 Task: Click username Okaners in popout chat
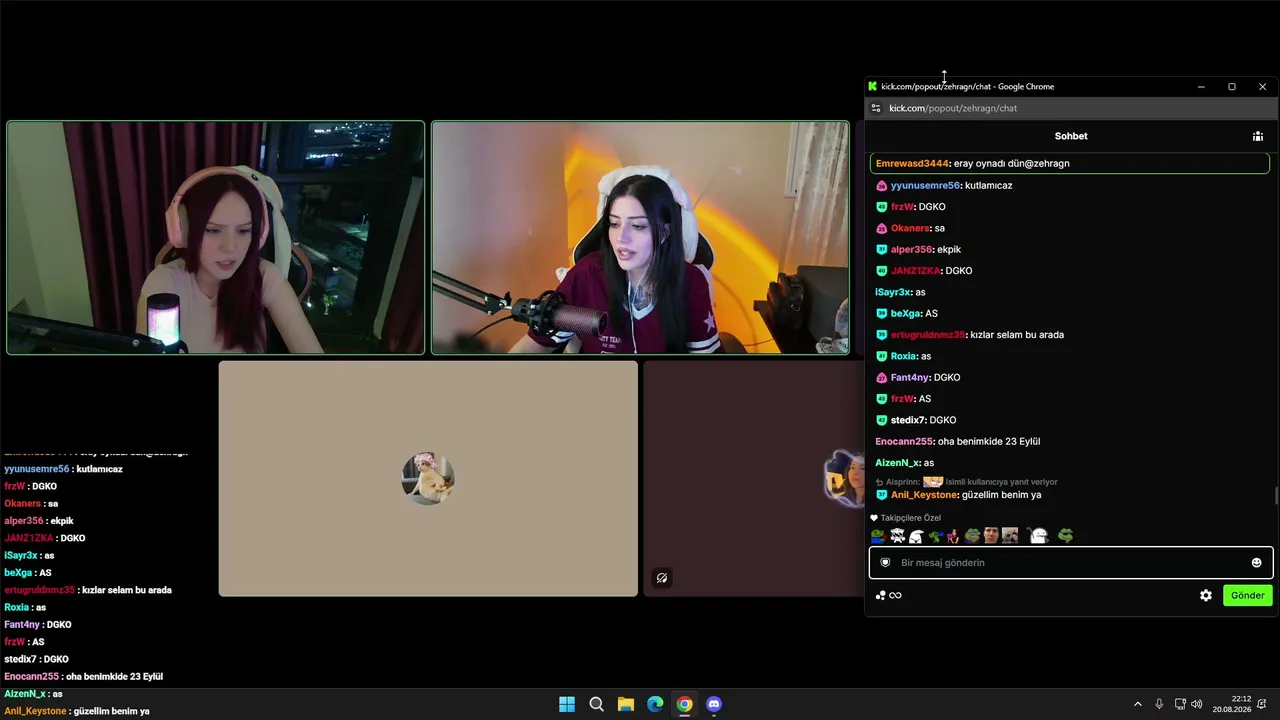coord(911,229)
